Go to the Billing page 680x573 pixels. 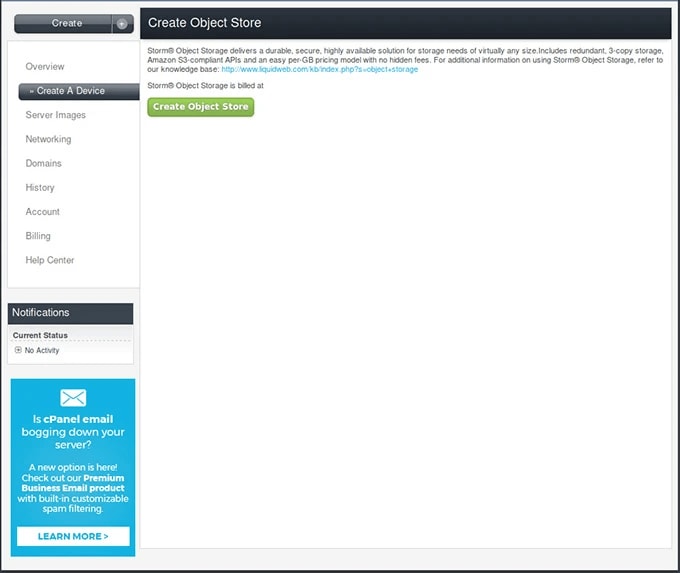(x=38, y=236)
